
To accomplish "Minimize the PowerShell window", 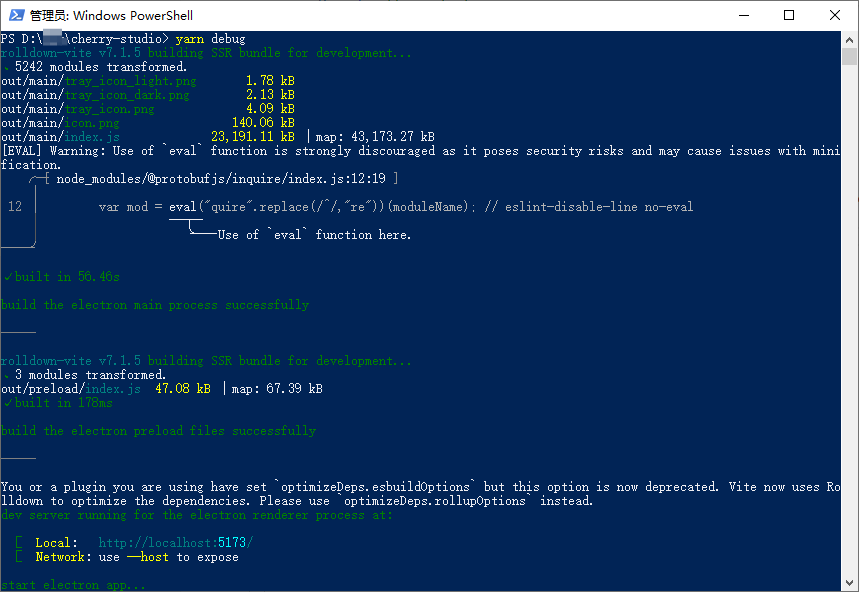I will [743, 15].
